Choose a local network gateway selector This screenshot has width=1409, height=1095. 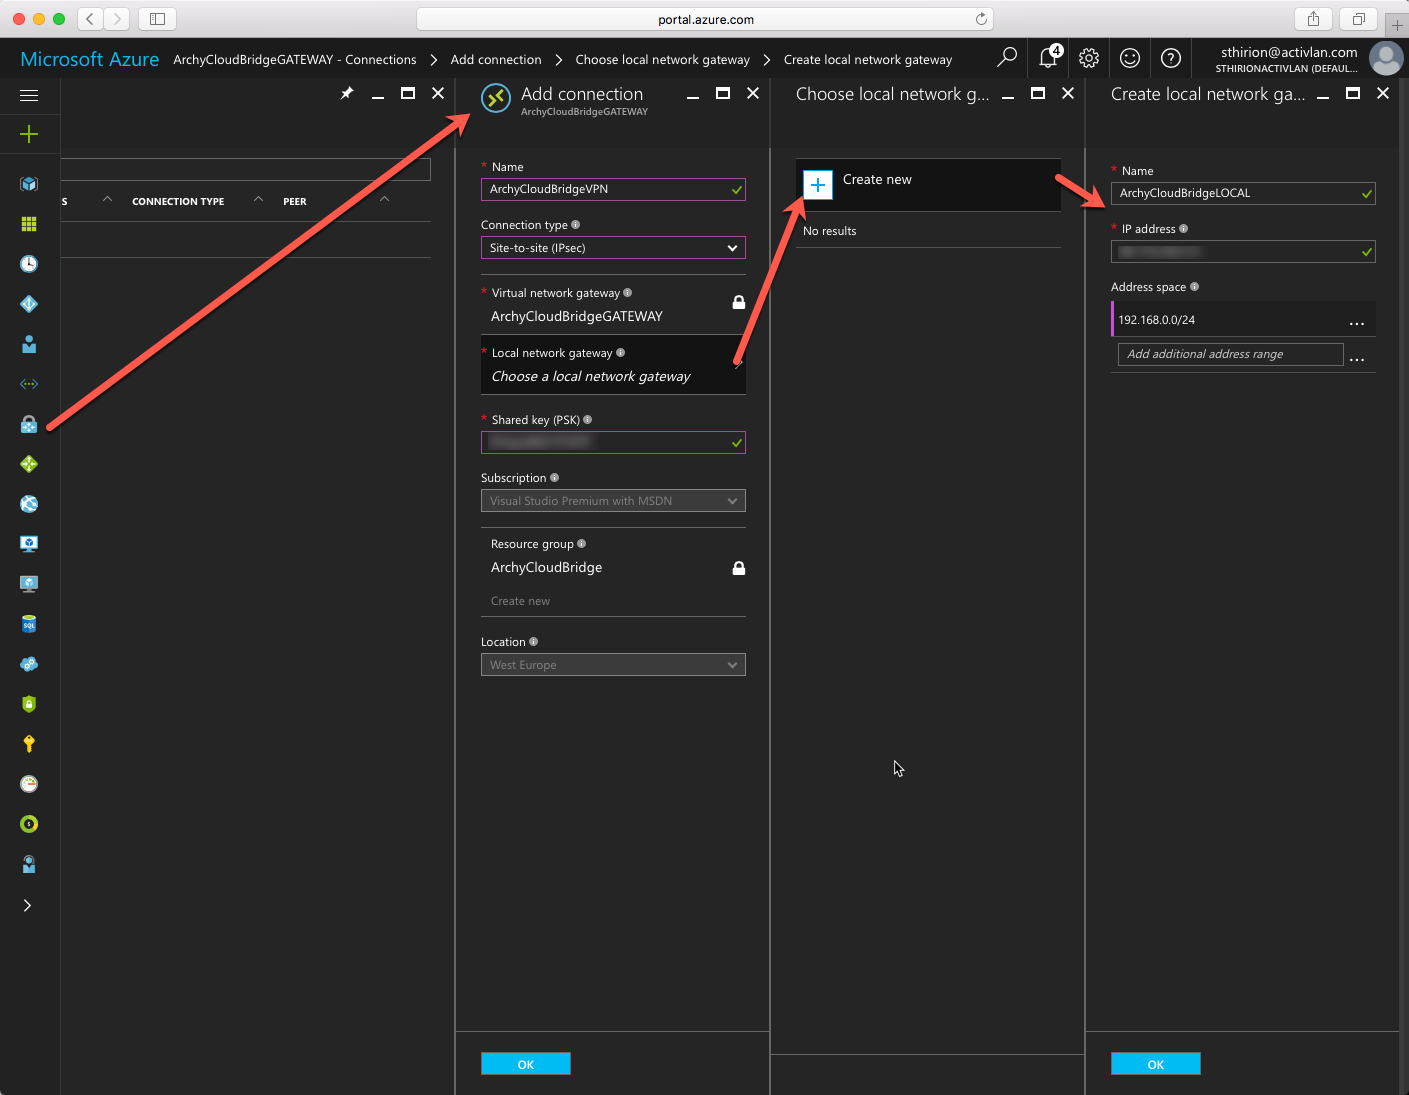tap(613, 365)
